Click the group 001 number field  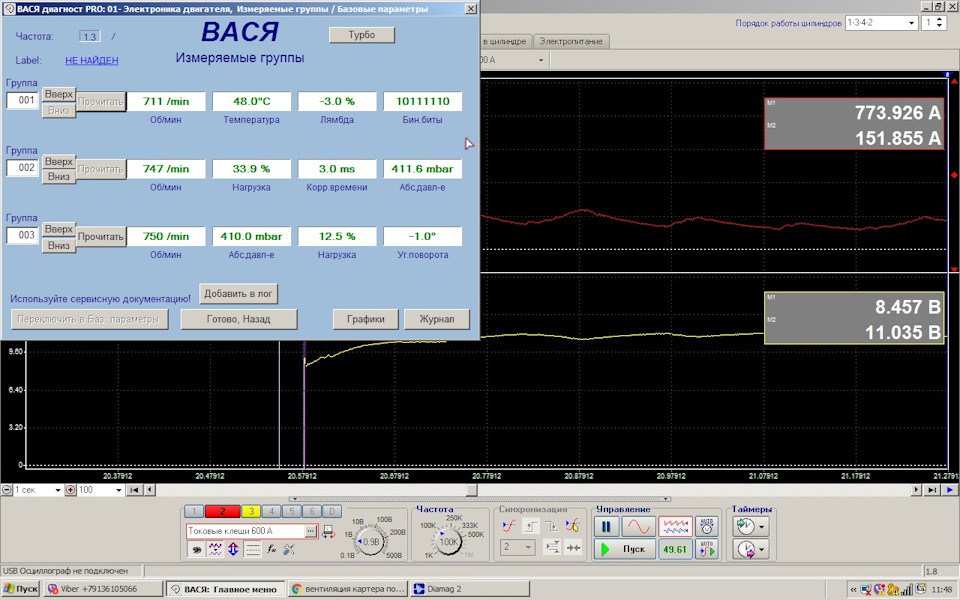(23, 100)
